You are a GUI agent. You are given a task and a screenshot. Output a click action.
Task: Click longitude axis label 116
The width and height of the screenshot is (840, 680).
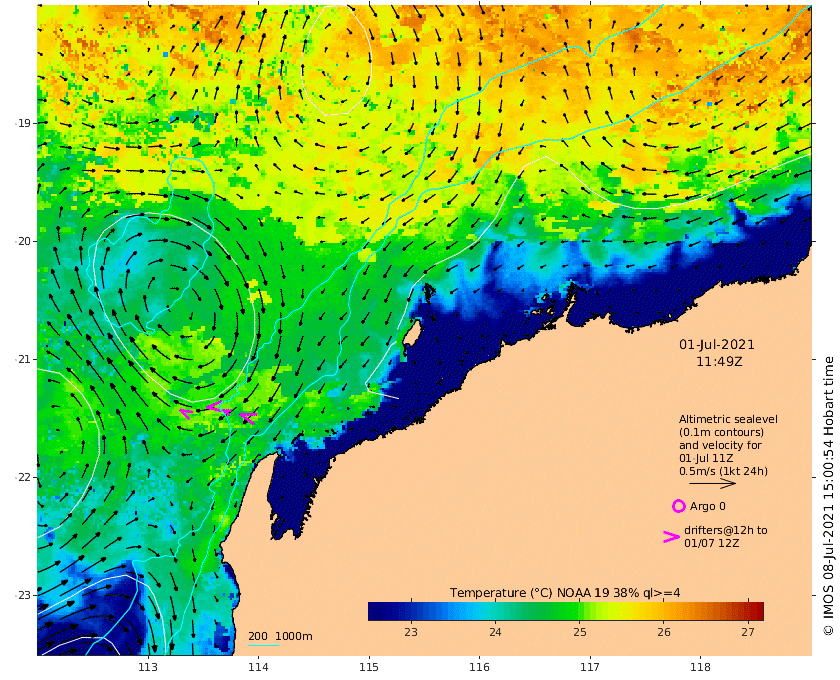pos(479,667)
